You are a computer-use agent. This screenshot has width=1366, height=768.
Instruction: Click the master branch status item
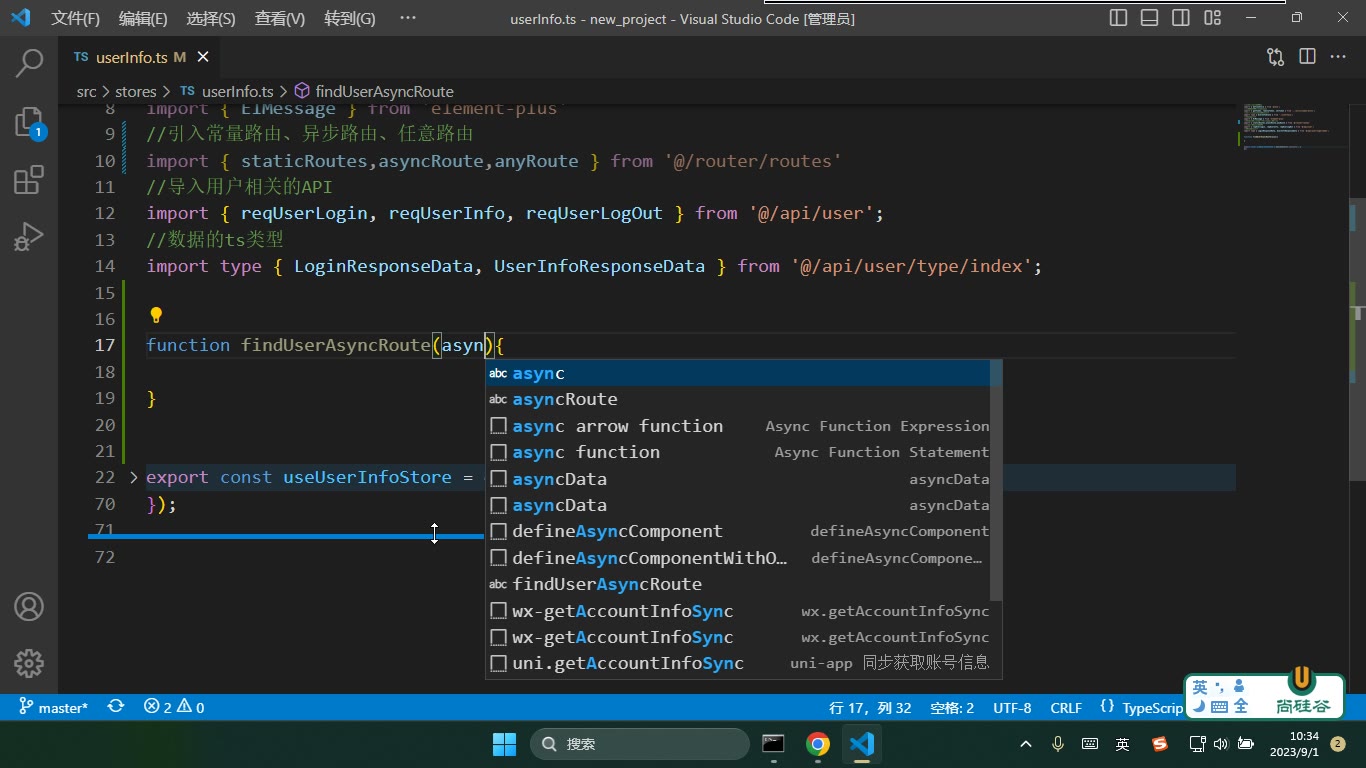[54, 707]
